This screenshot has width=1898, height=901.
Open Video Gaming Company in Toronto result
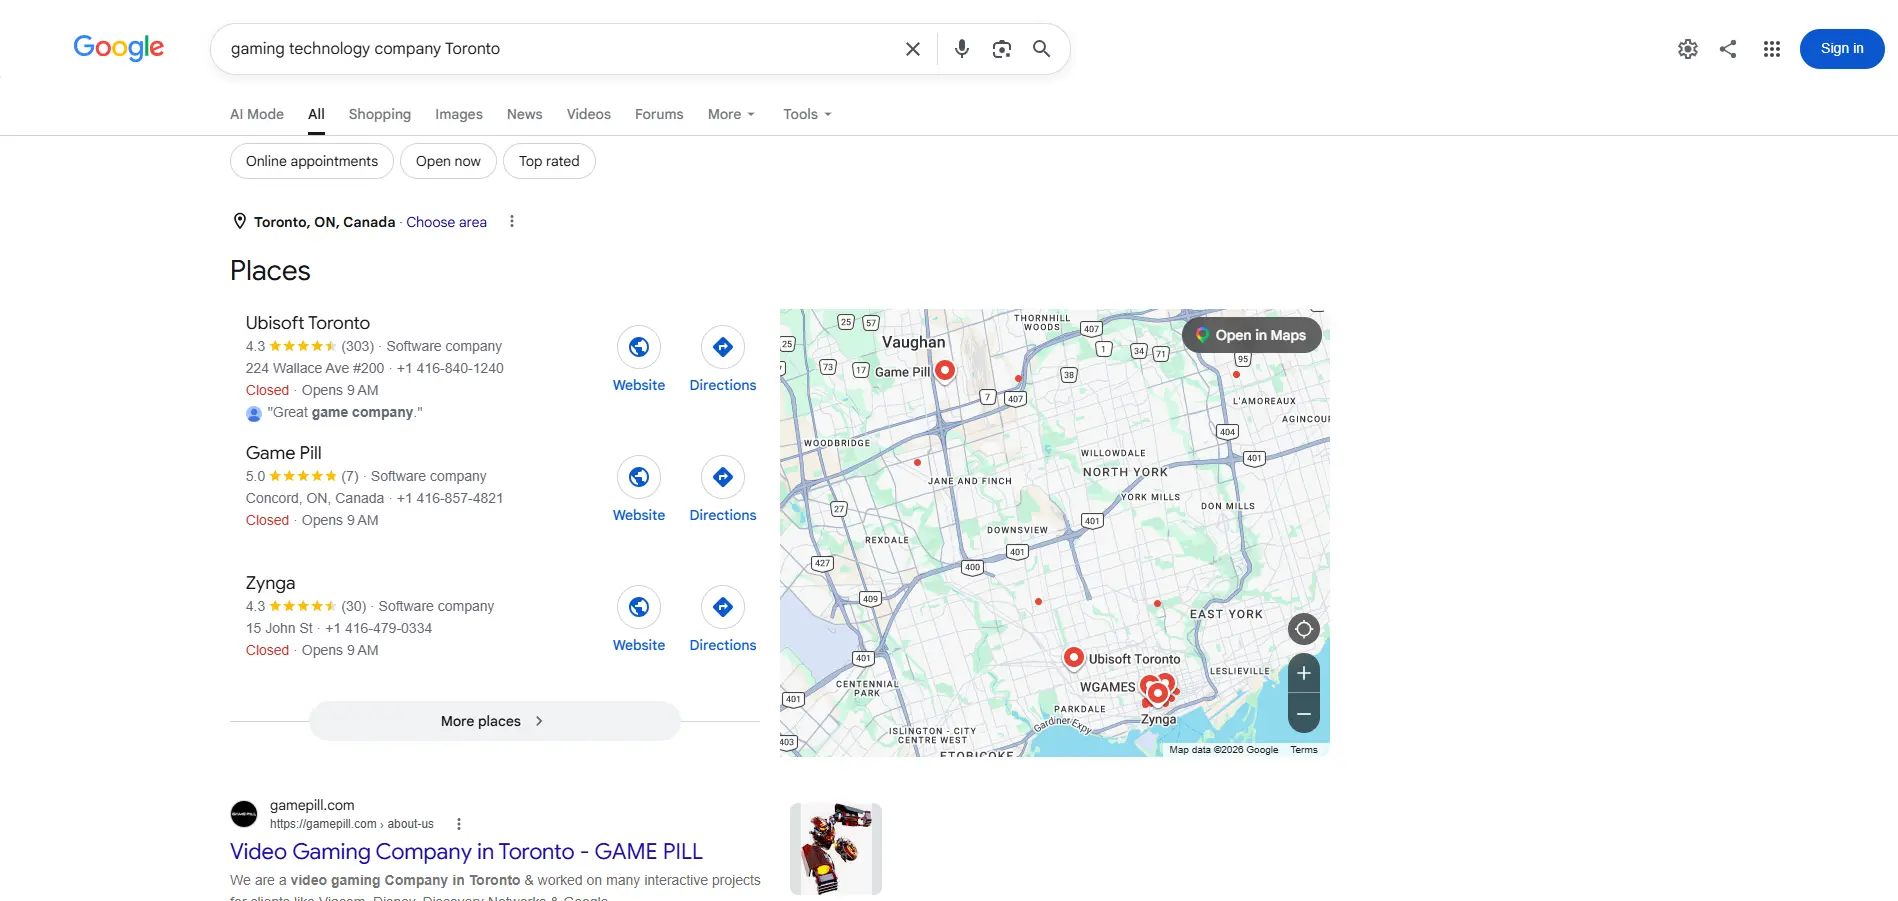pos(466,851)
